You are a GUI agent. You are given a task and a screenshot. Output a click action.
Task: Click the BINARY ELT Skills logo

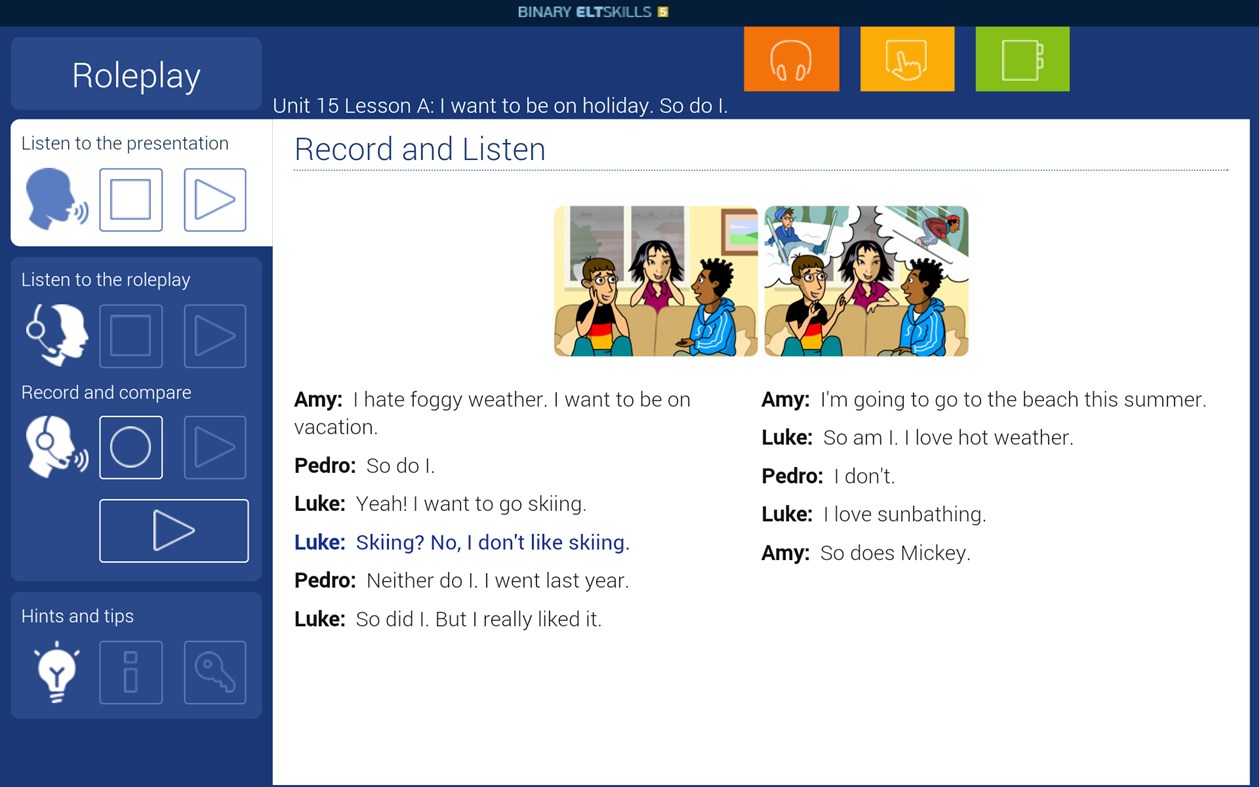tap(592, 13)
